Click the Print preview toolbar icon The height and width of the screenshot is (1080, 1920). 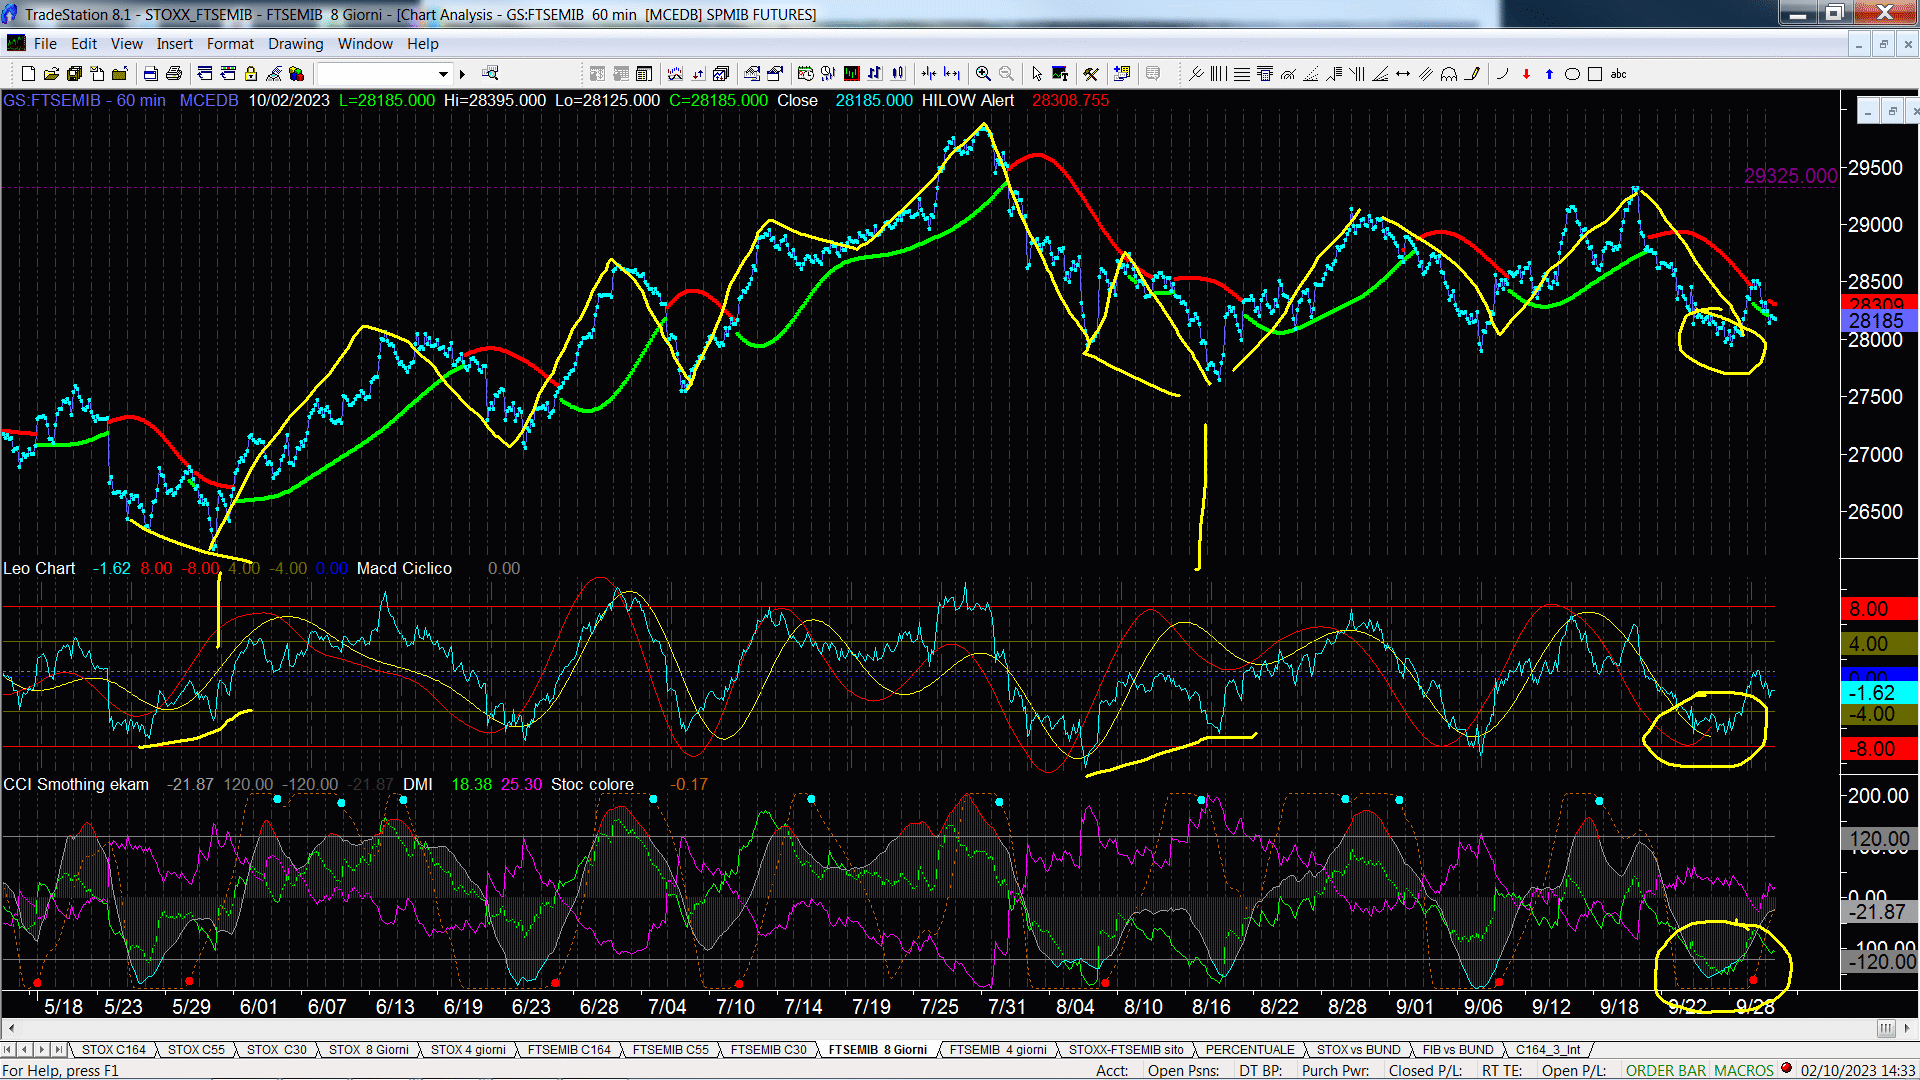pos(150,74)
